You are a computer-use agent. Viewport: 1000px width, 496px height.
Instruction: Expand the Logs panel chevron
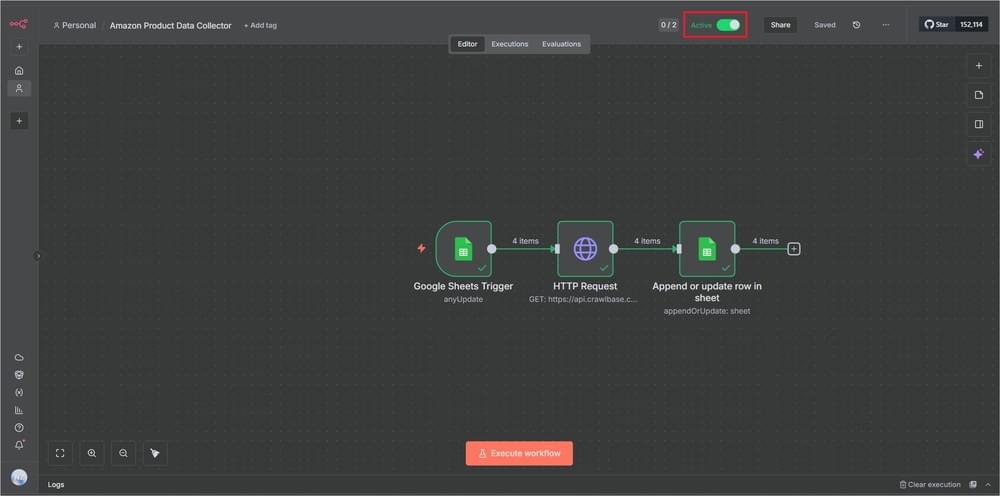tap(988, 485)
